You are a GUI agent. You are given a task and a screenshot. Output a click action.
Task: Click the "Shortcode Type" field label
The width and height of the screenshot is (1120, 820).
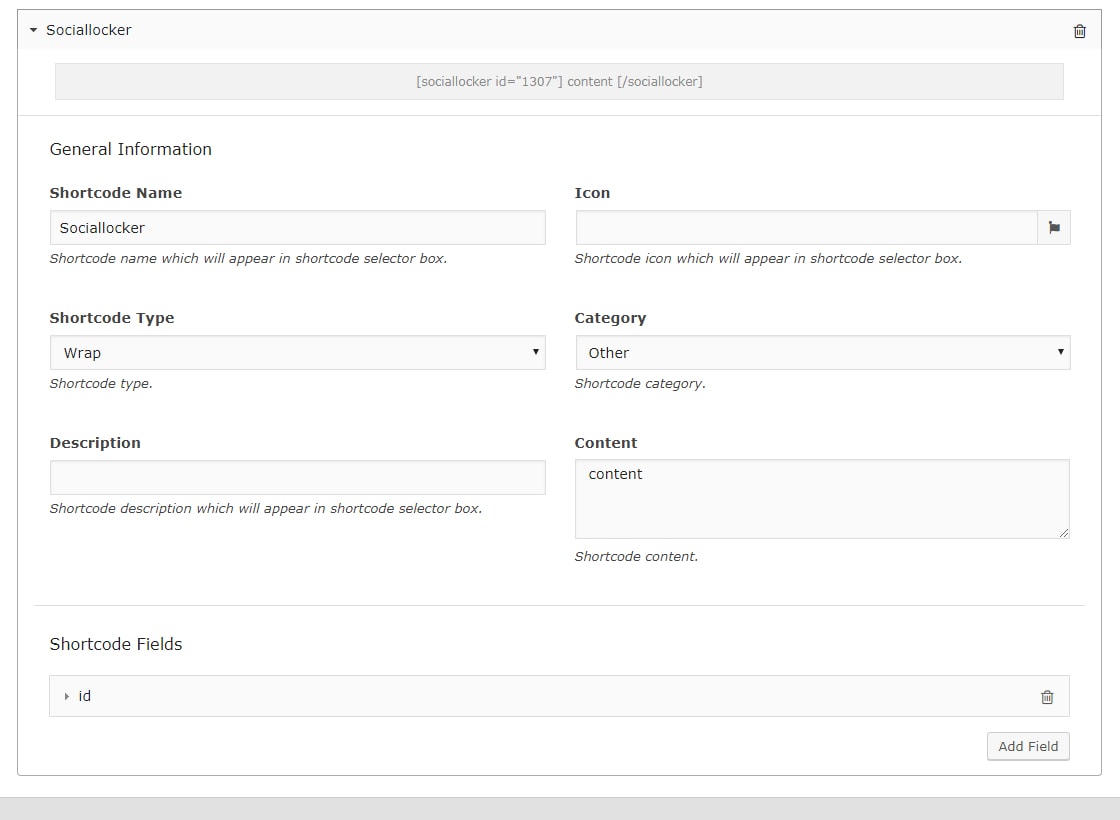112,318
